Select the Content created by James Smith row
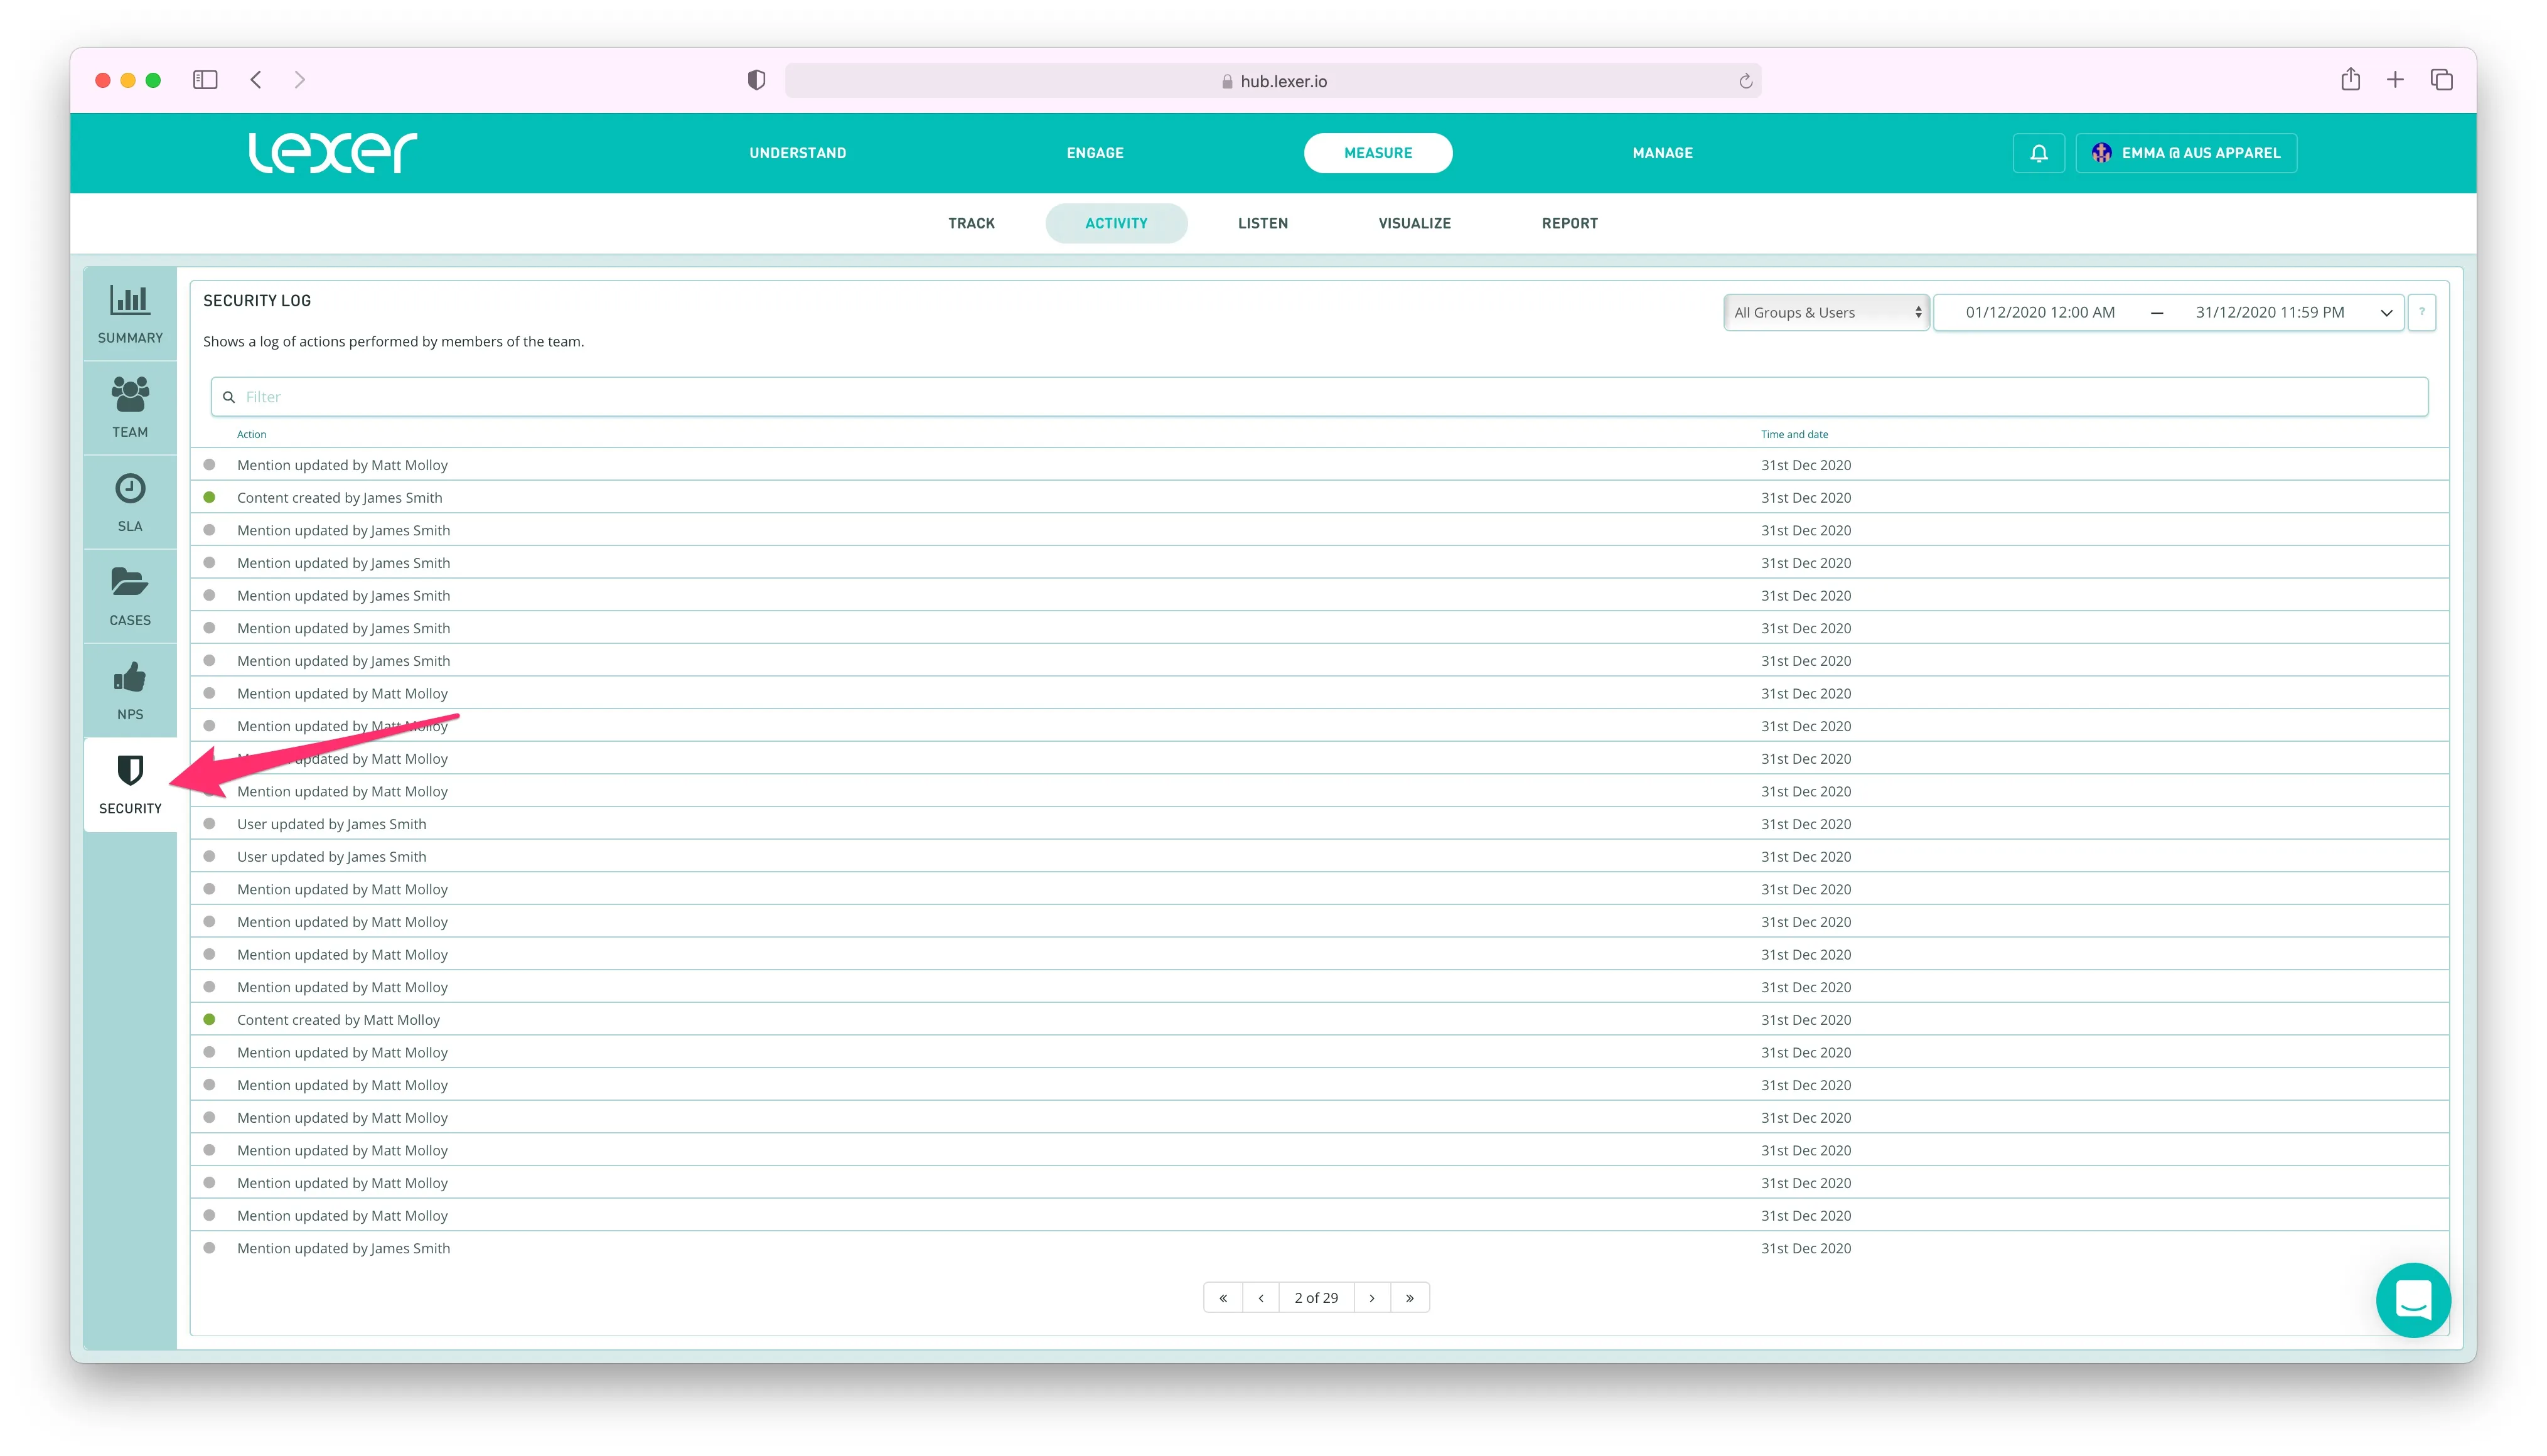 click(339, 497)
